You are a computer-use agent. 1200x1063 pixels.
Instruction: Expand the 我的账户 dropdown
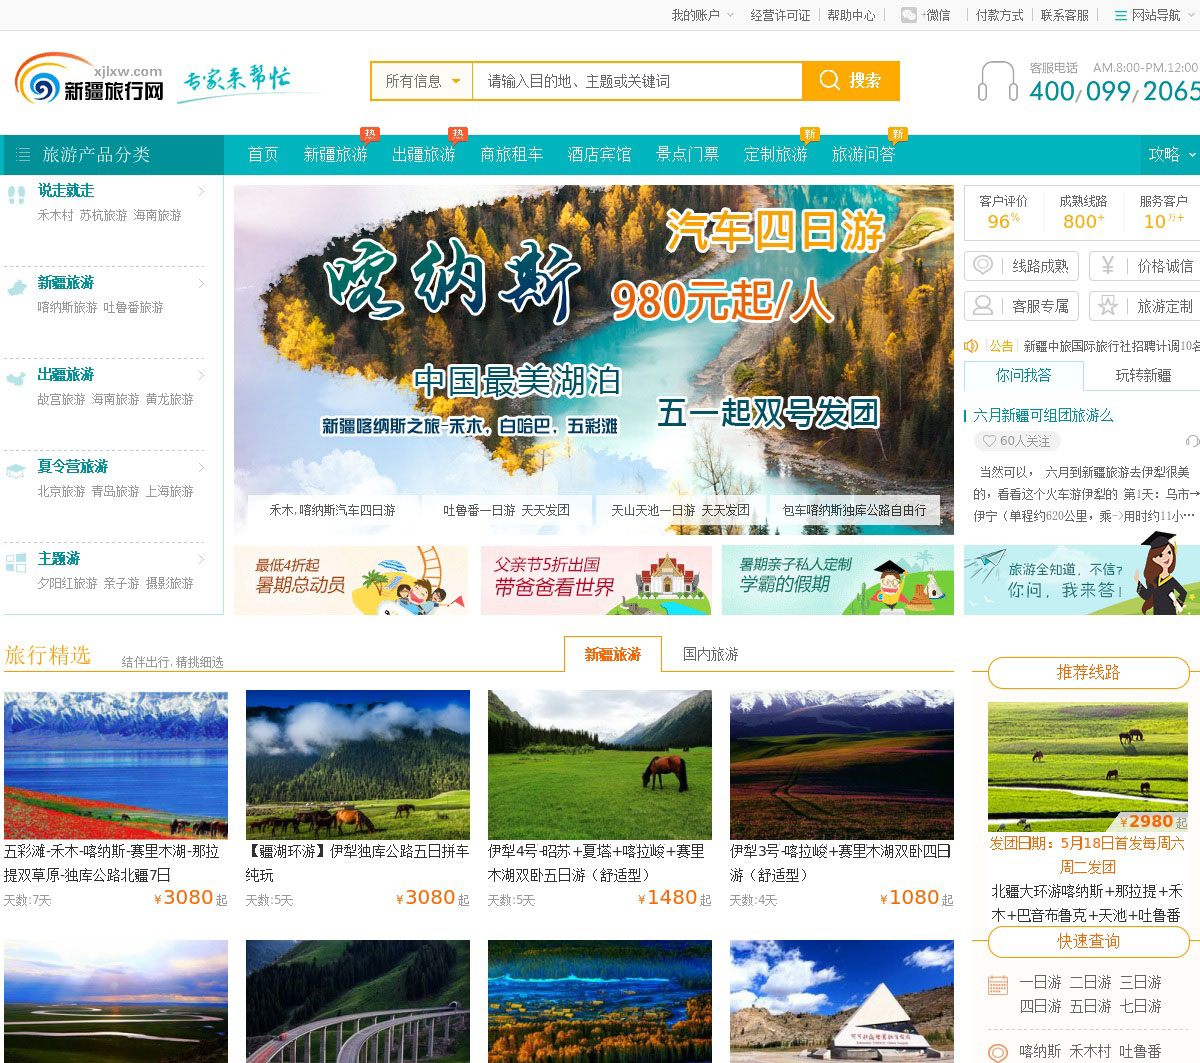702,15
